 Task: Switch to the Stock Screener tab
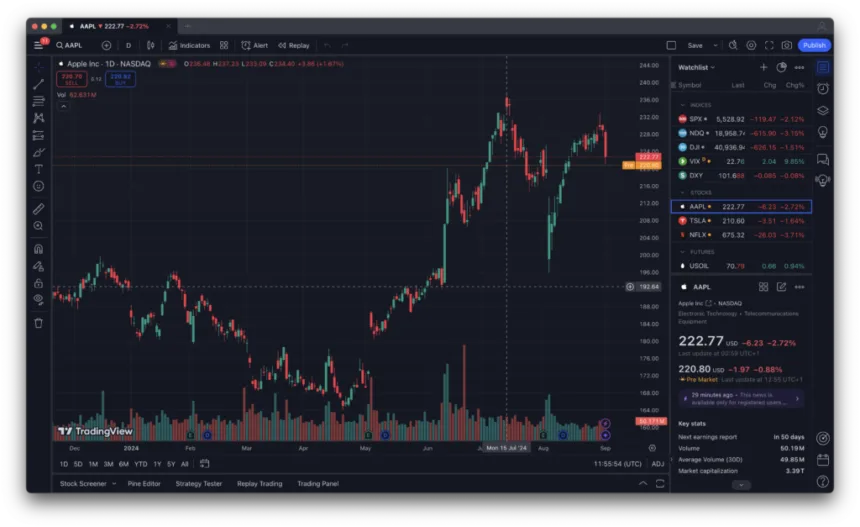coord(83,483)
